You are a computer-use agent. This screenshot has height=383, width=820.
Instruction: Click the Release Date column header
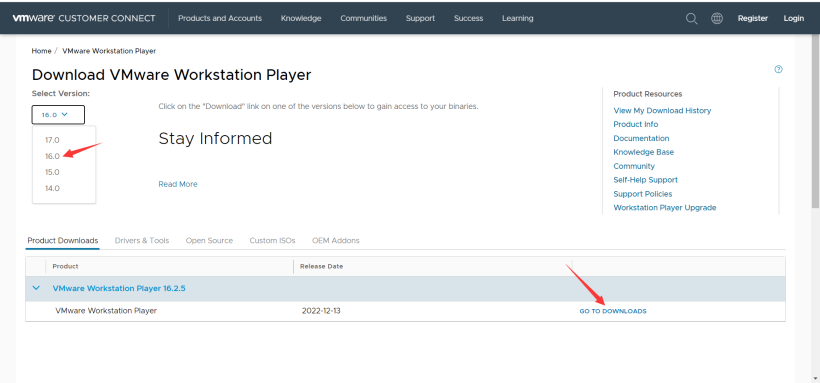(x=321, y=266)
